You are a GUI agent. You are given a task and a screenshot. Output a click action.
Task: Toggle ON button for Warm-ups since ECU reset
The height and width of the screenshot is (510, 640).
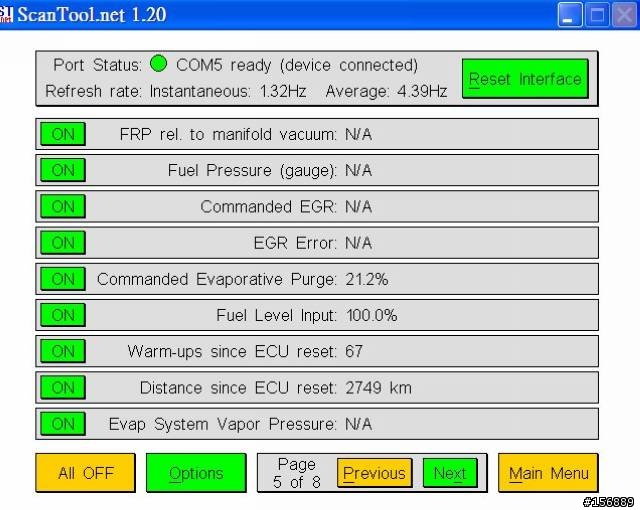click(63, 351)
